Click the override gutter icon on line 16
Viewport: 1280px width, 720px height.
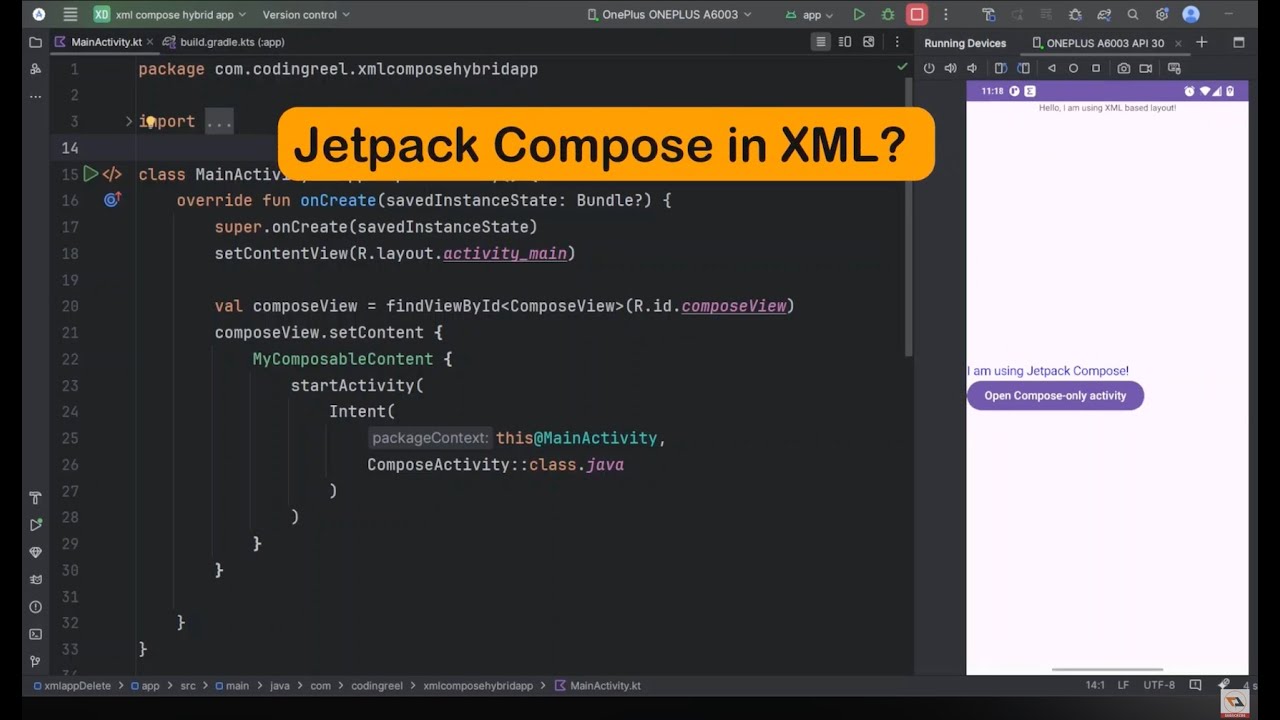tap(112, 200)
